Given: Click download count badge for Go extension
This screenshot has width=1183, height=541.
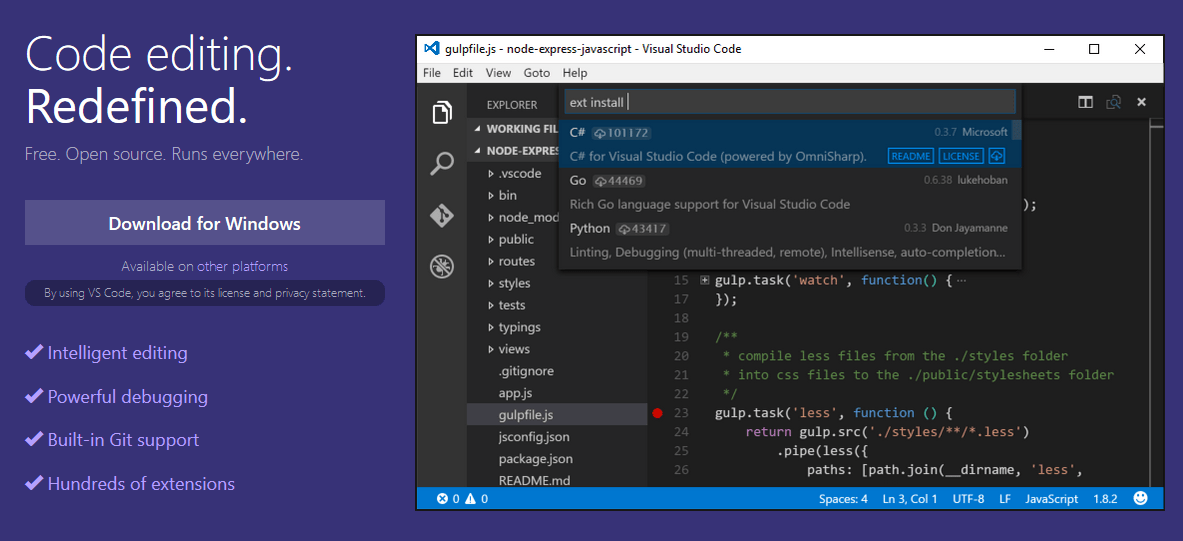Looking at the screenshot, I should 618,181.
